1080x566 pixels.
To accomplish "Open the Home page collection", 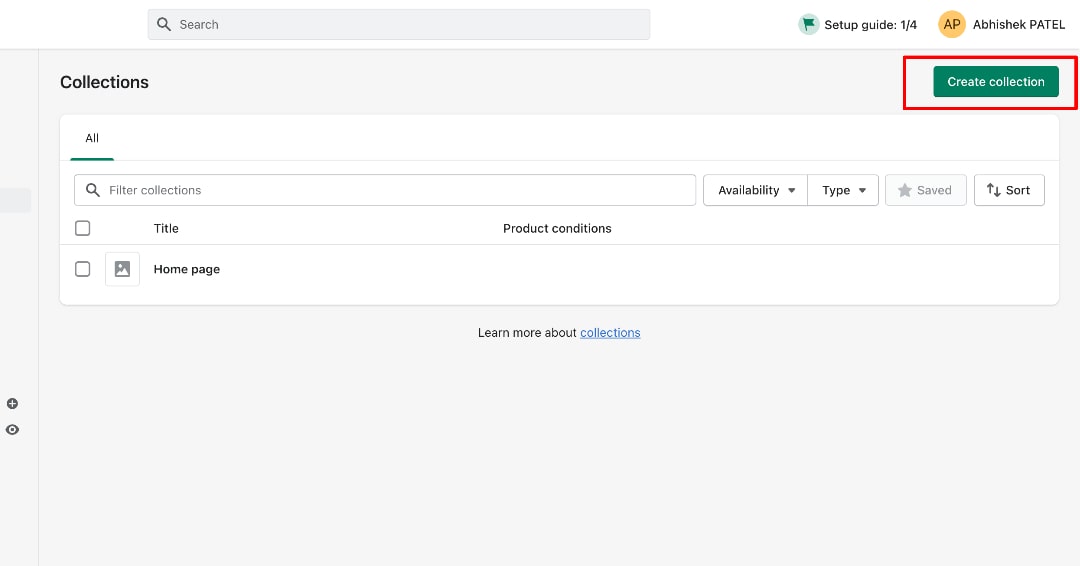I will tap(187, 269).
